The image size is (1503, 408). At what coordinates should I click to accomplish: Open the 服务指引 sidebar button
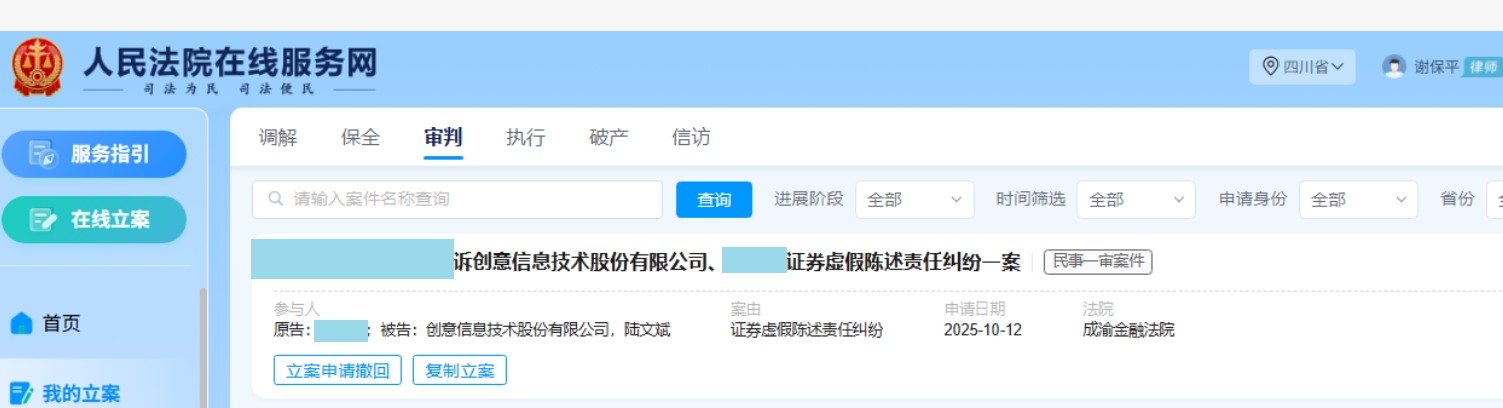coord(94,154)
